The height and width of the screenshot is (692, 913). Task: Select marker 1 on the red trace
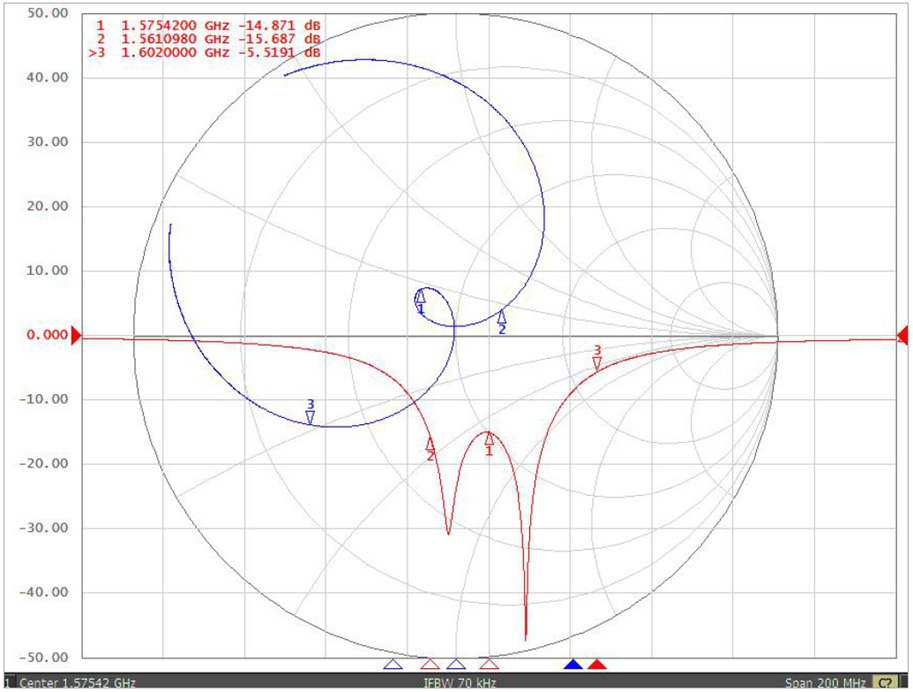point(489,438)
